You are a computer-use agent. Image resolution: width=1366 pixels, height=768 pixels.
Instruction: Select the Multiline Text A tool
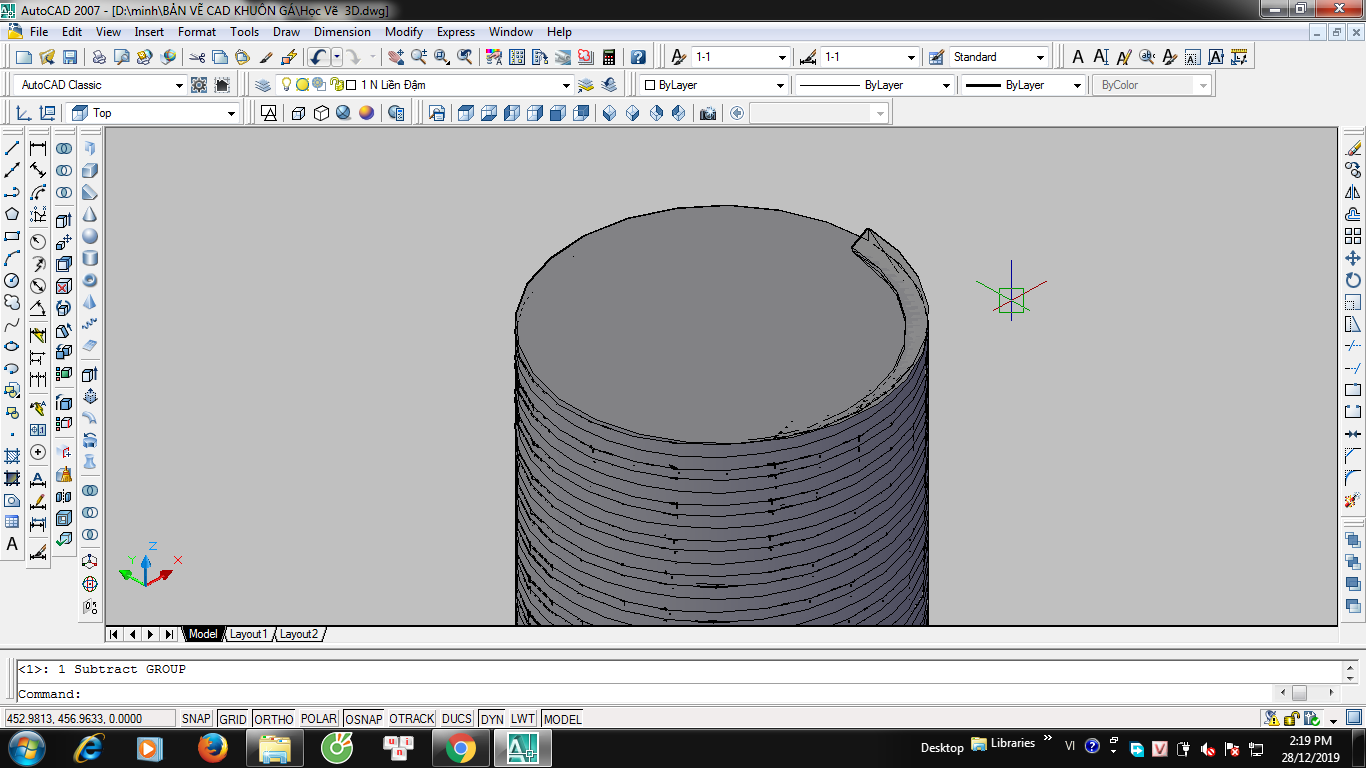tap(12, 544)
